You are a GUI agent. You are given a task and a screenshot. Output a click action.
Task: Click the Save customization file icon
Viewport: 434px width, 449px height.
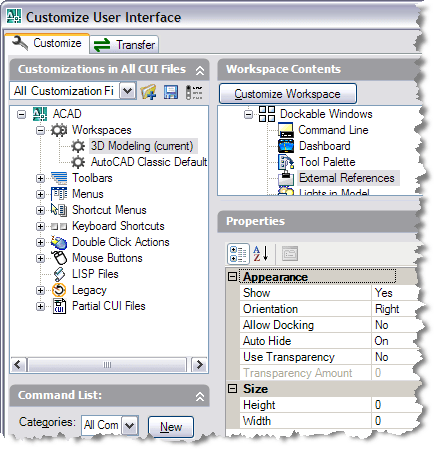171,92
